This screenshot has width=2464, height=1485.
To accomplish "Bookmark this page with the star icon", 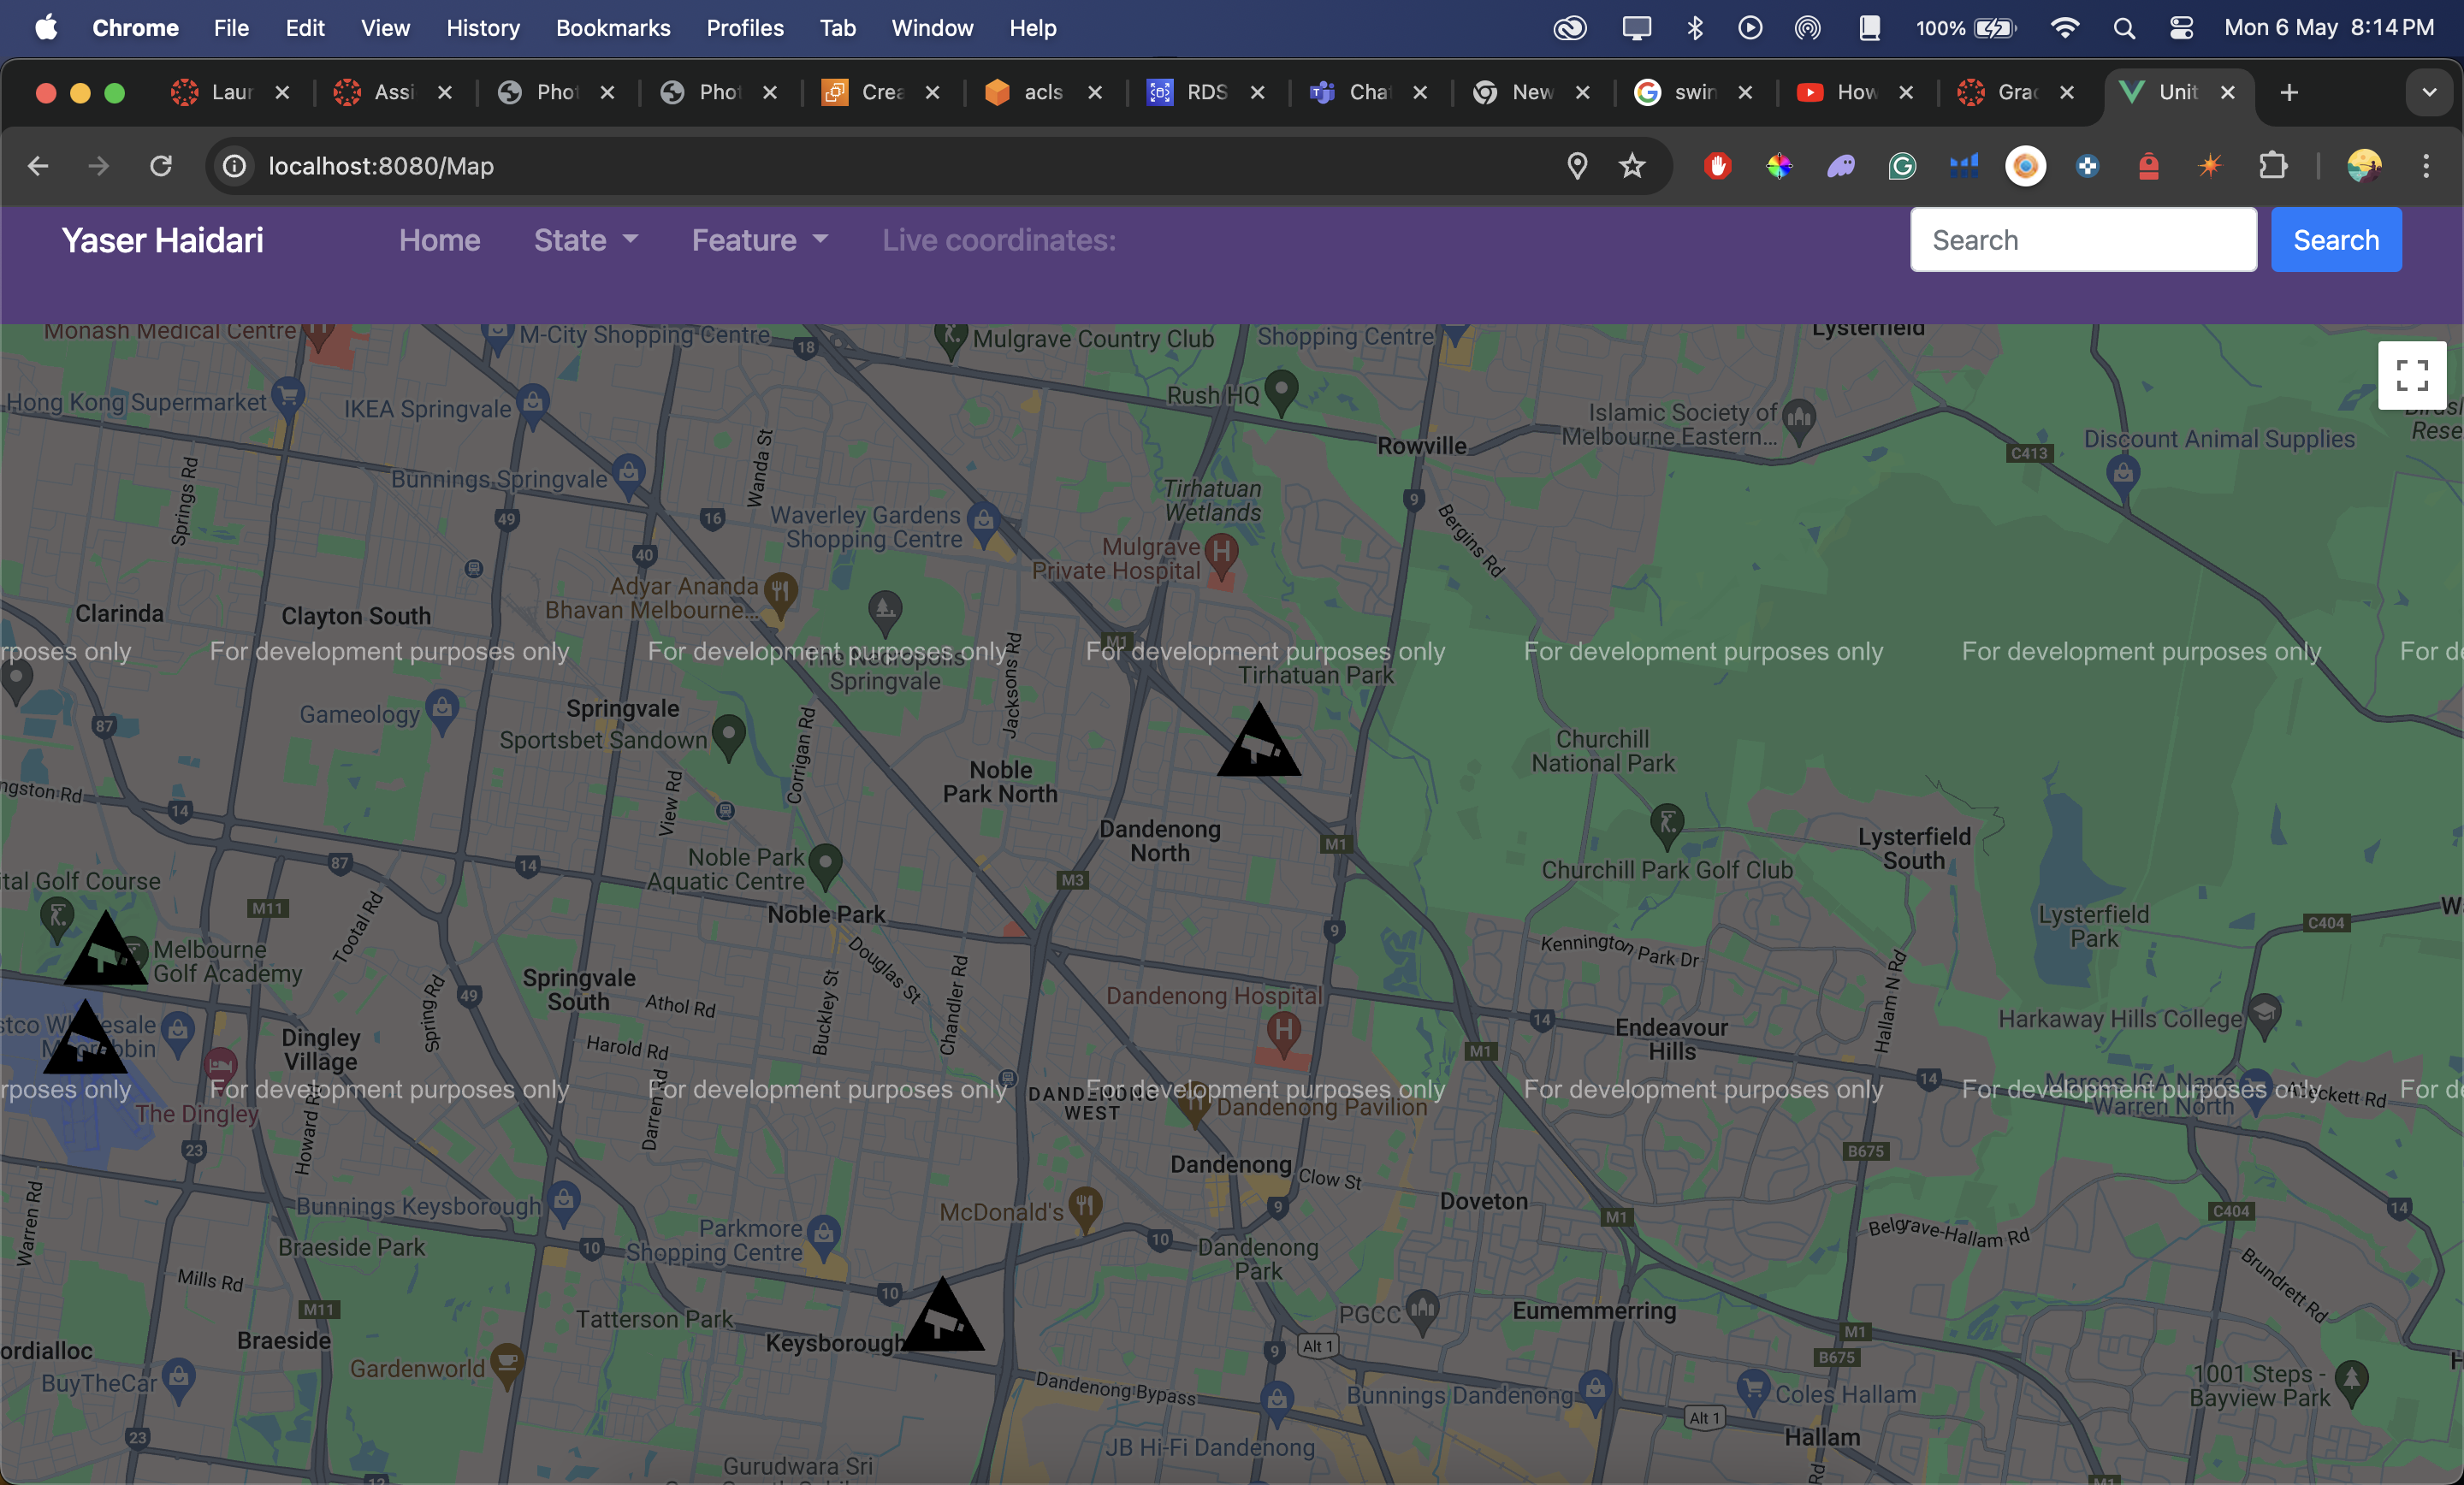I will pos(1632,166).
